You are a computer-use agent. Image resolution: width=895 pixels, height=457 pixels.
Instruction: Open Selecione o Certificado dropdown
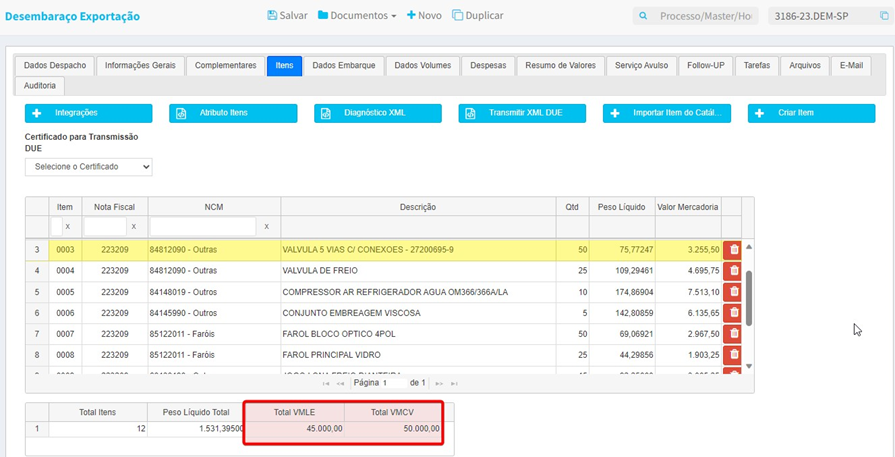point(88,167)
